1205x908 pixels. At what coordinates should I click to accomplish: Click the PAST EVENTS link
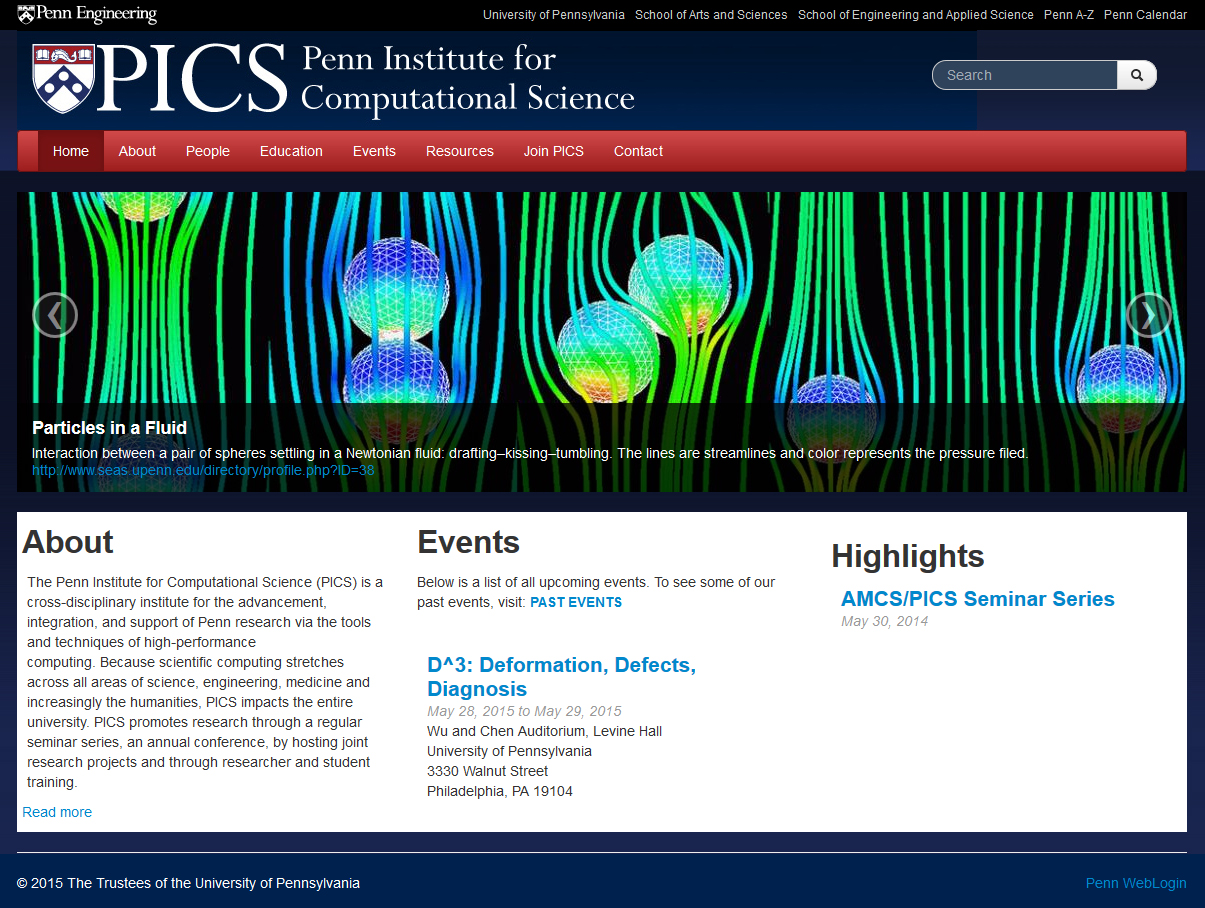point(576,602)
